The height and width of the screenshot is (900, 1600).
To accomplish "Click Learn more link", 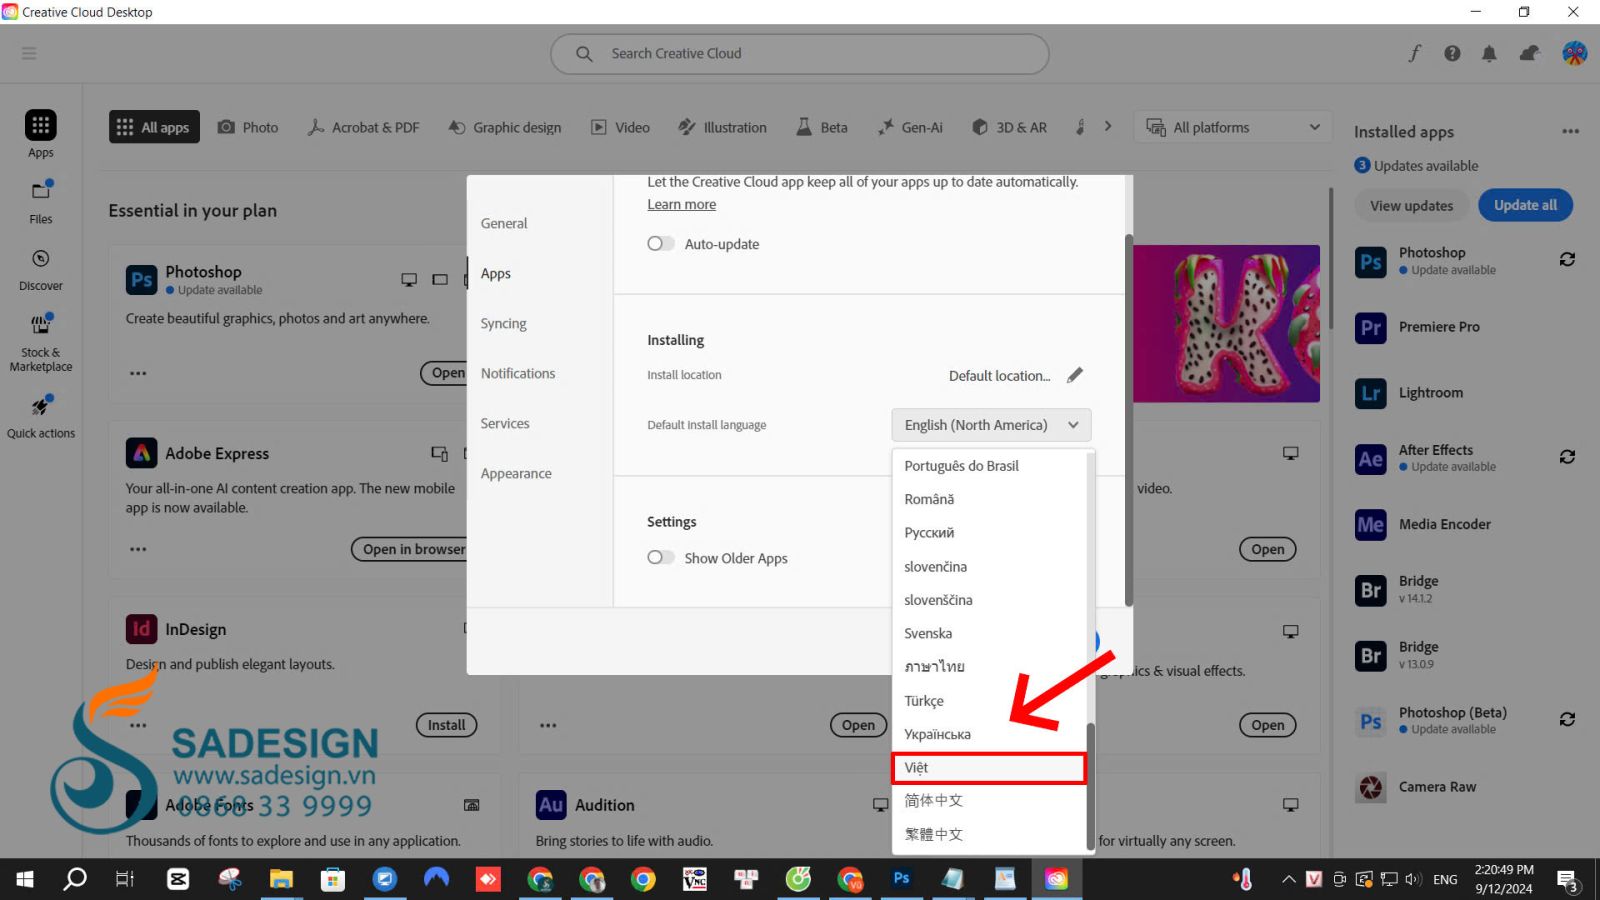I will [681, 205].
